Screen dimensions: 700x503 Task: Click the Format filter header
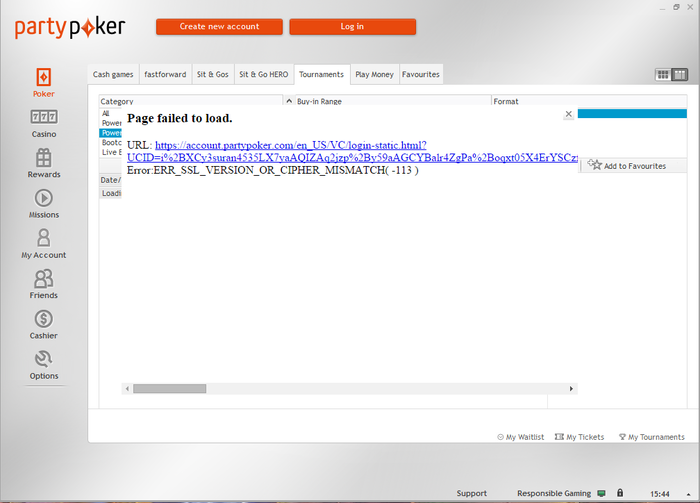click(x=589, y=101)
